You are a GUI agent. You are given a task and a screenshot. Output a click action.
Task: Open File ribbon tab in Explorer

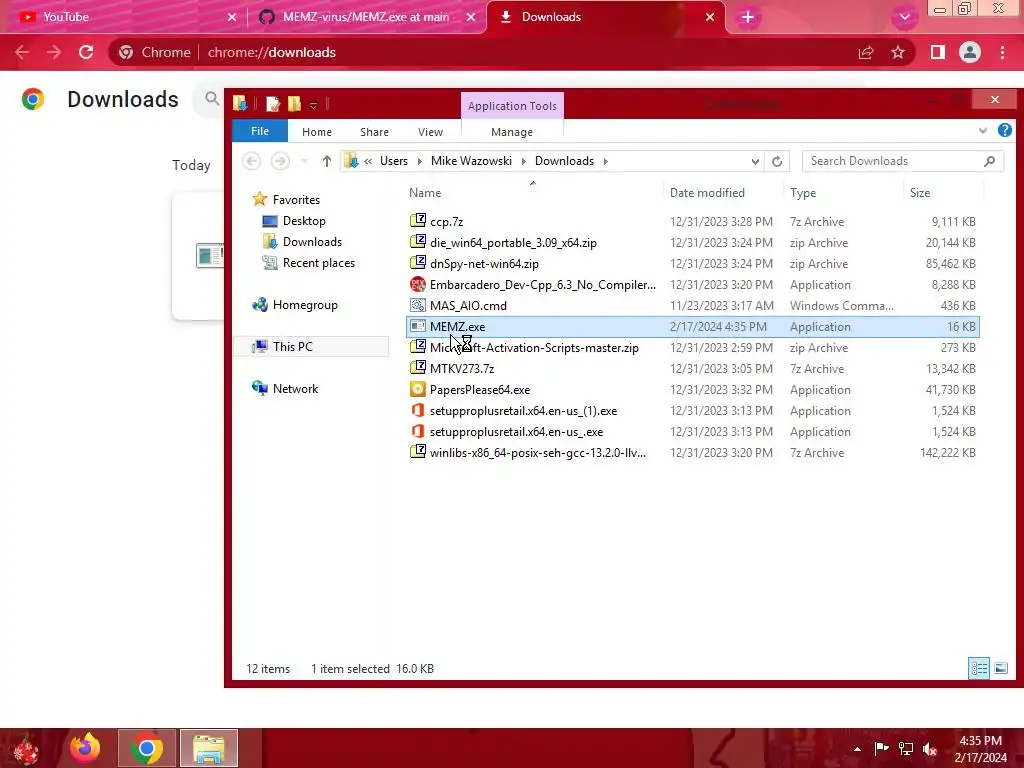coord(260,131)
